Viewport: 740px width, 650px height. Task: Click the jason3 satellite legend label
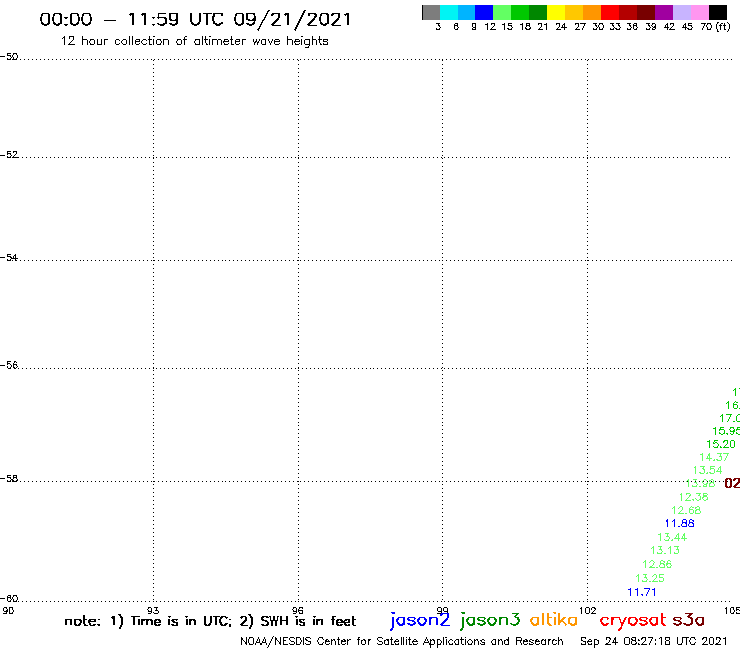pyautogui.click(x=490, y=620)
